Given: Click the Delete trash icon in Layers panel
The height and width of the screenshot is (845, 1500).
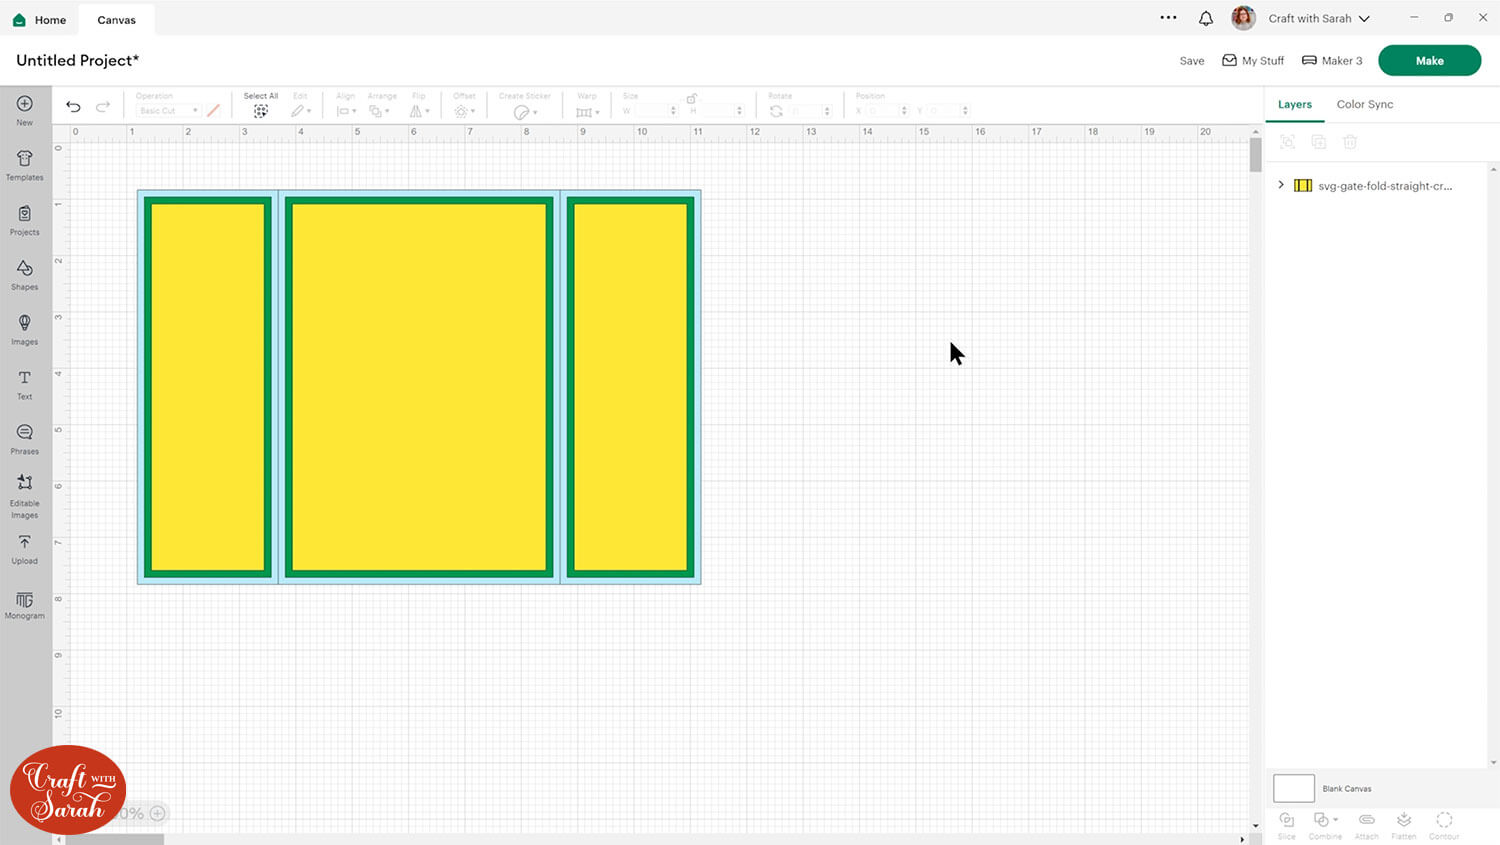Looking at the screenshot, I should pos(1350,142).
